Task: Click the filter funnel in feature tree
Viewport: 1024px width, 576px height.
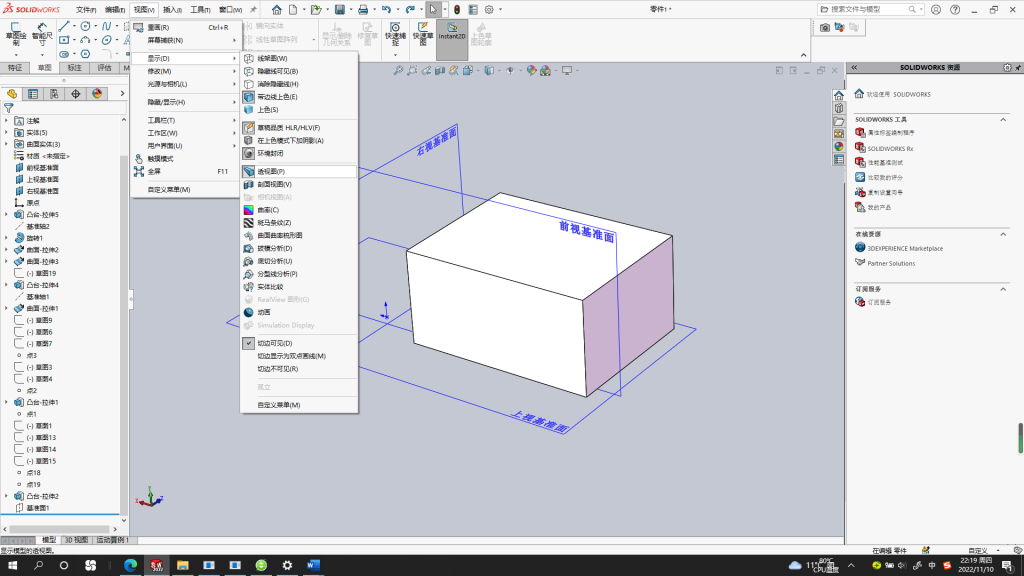Action: coord(8,108)
